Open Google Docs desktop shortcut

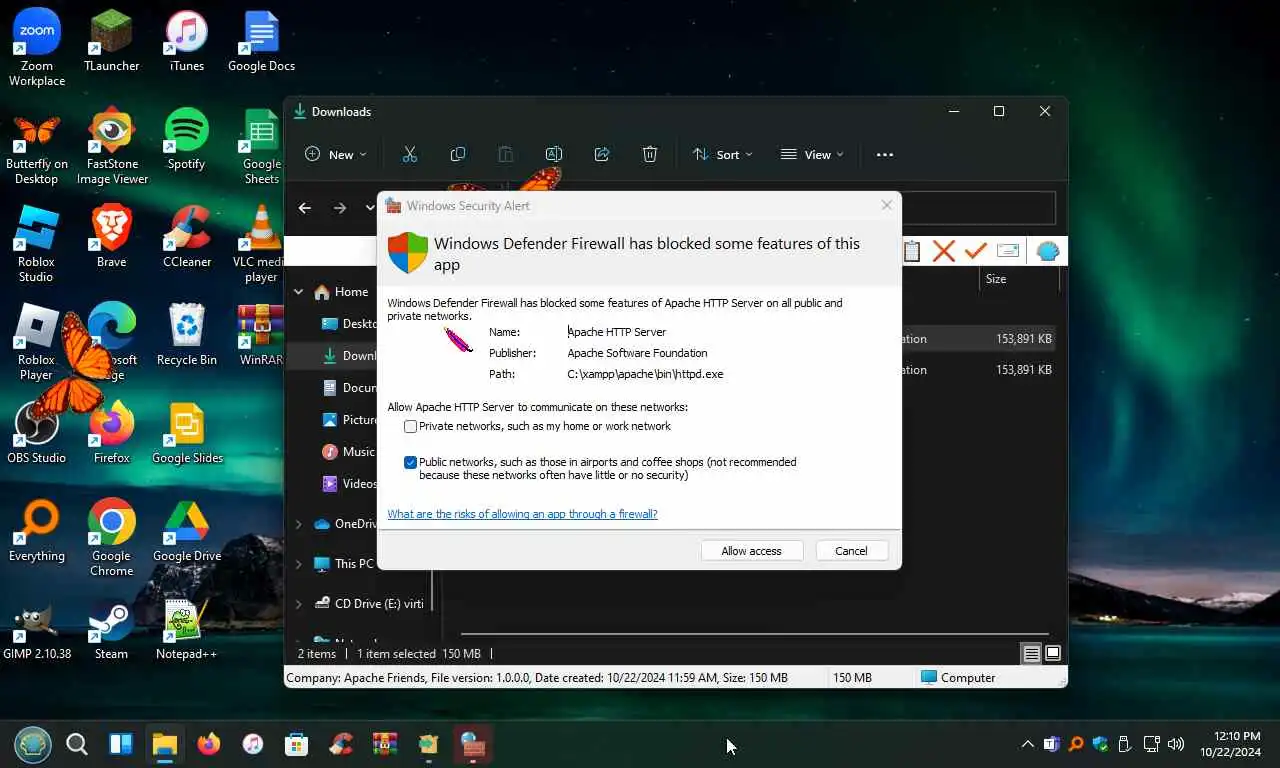261,40
